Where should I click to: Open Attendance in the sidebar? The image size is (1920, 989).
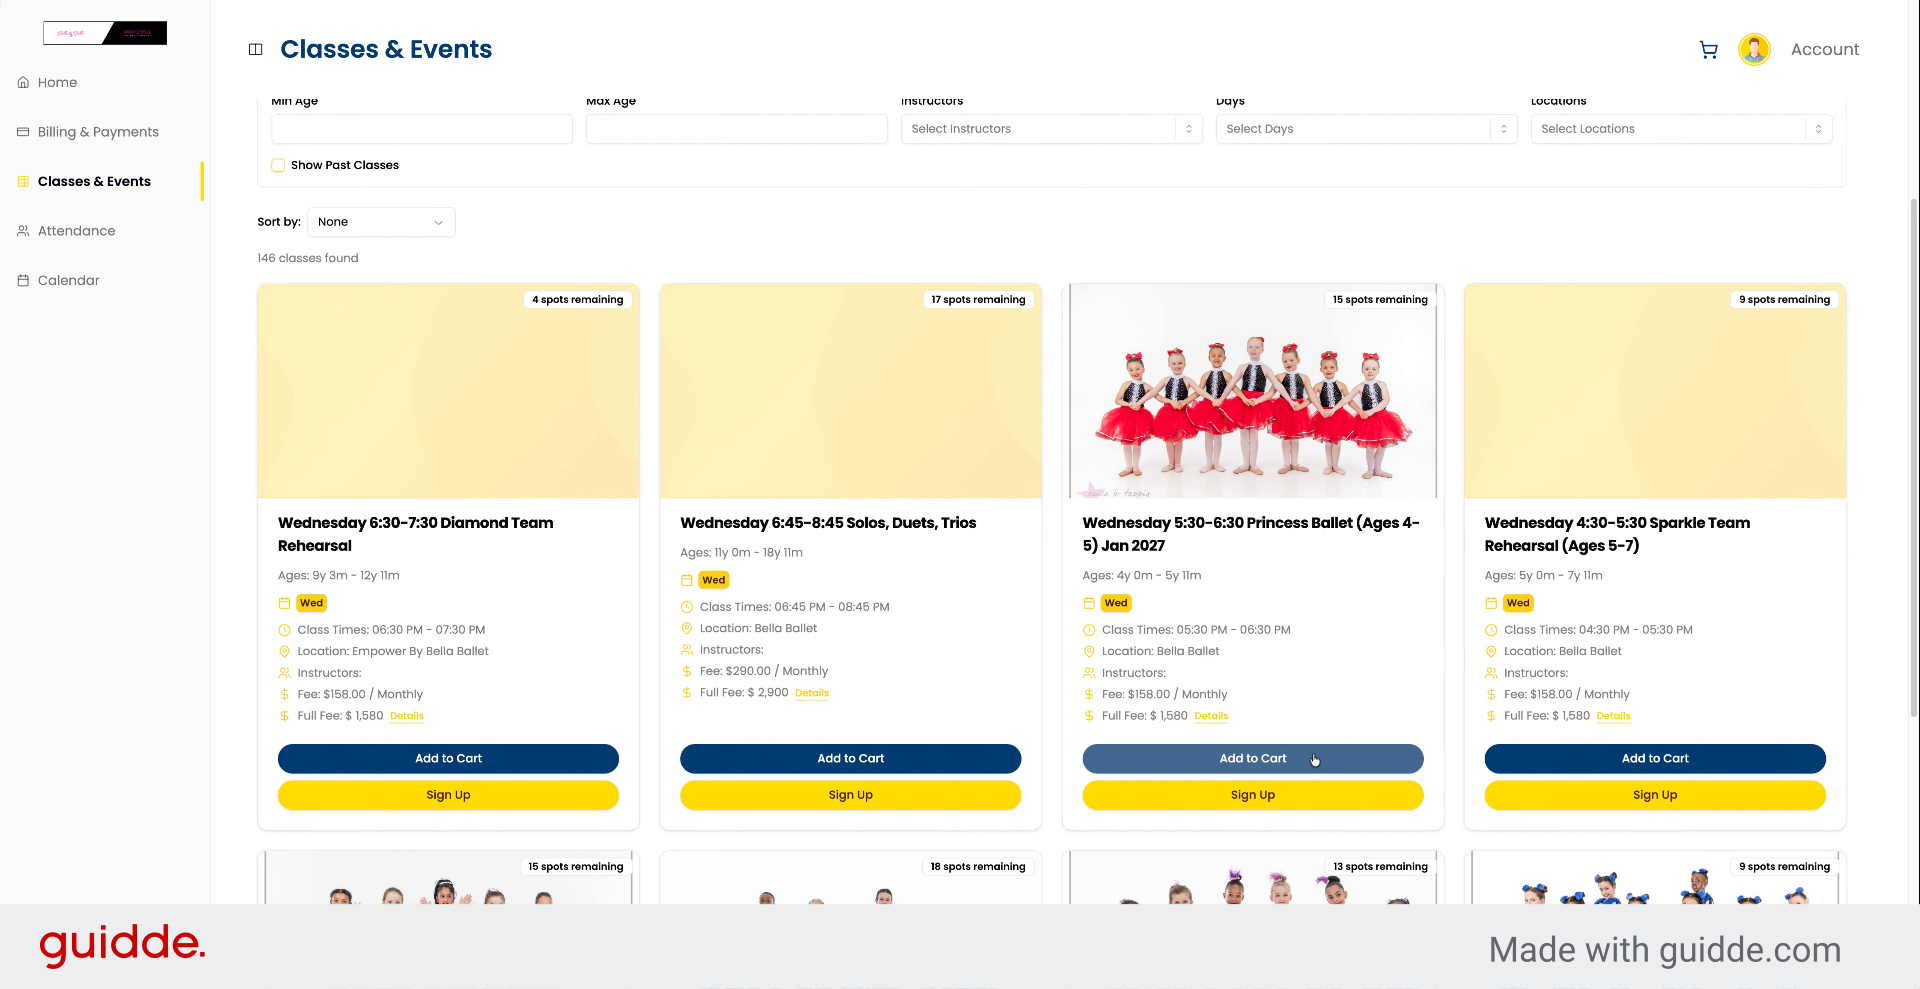(x=76, y=231)
